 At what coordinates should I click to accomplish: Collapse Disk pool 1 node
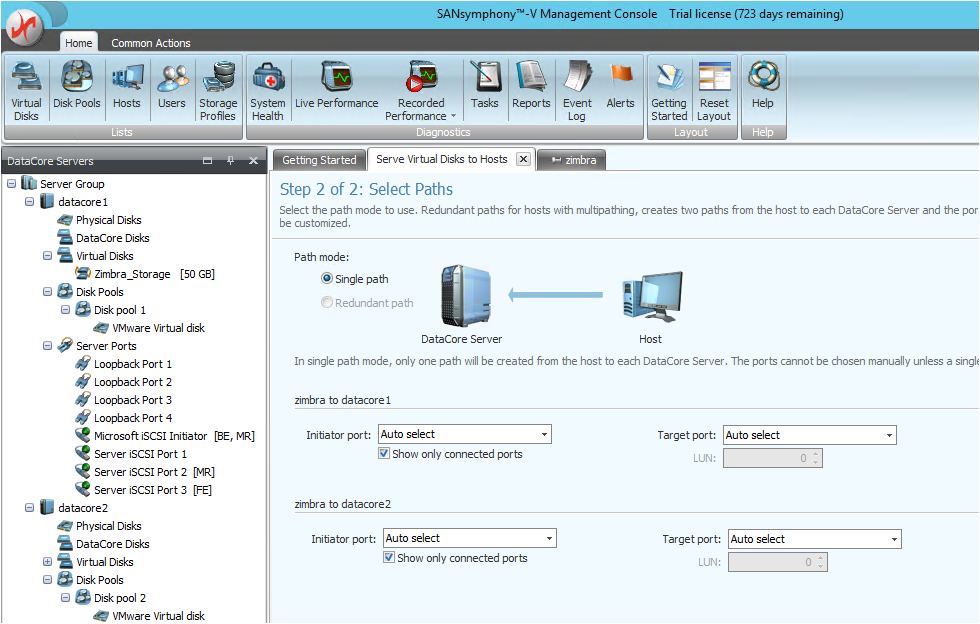pyautogui.click(x=66, y=309)
